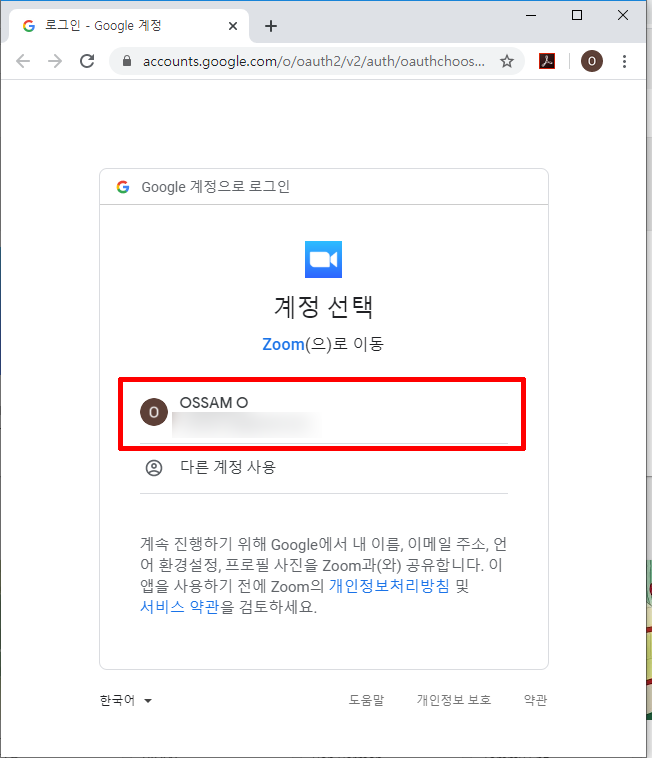Click the OSSAM O account avatar circle

[154, 412]
